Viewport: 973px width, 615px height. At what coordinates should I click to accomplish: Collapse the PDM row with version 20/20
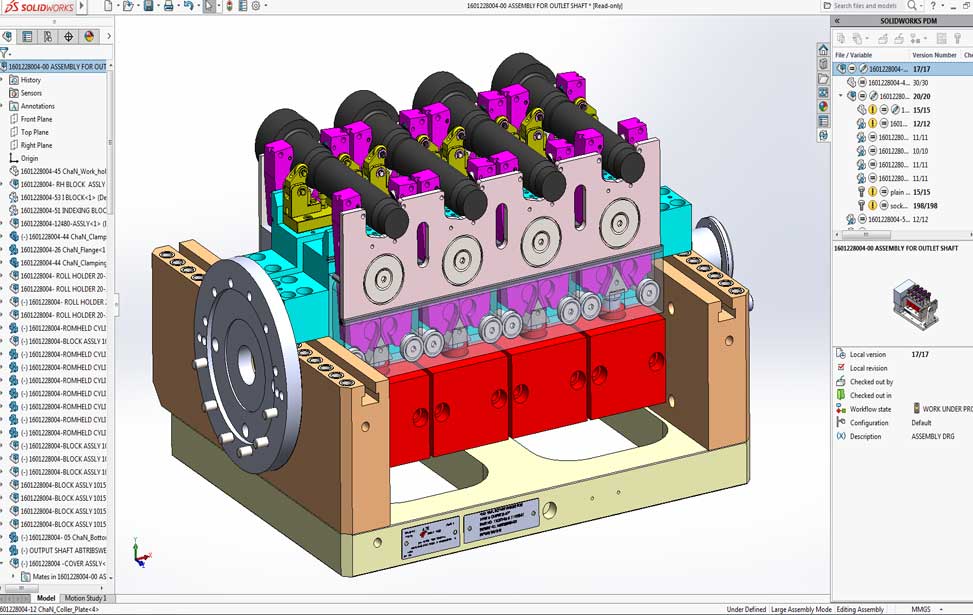coord(841,96)
